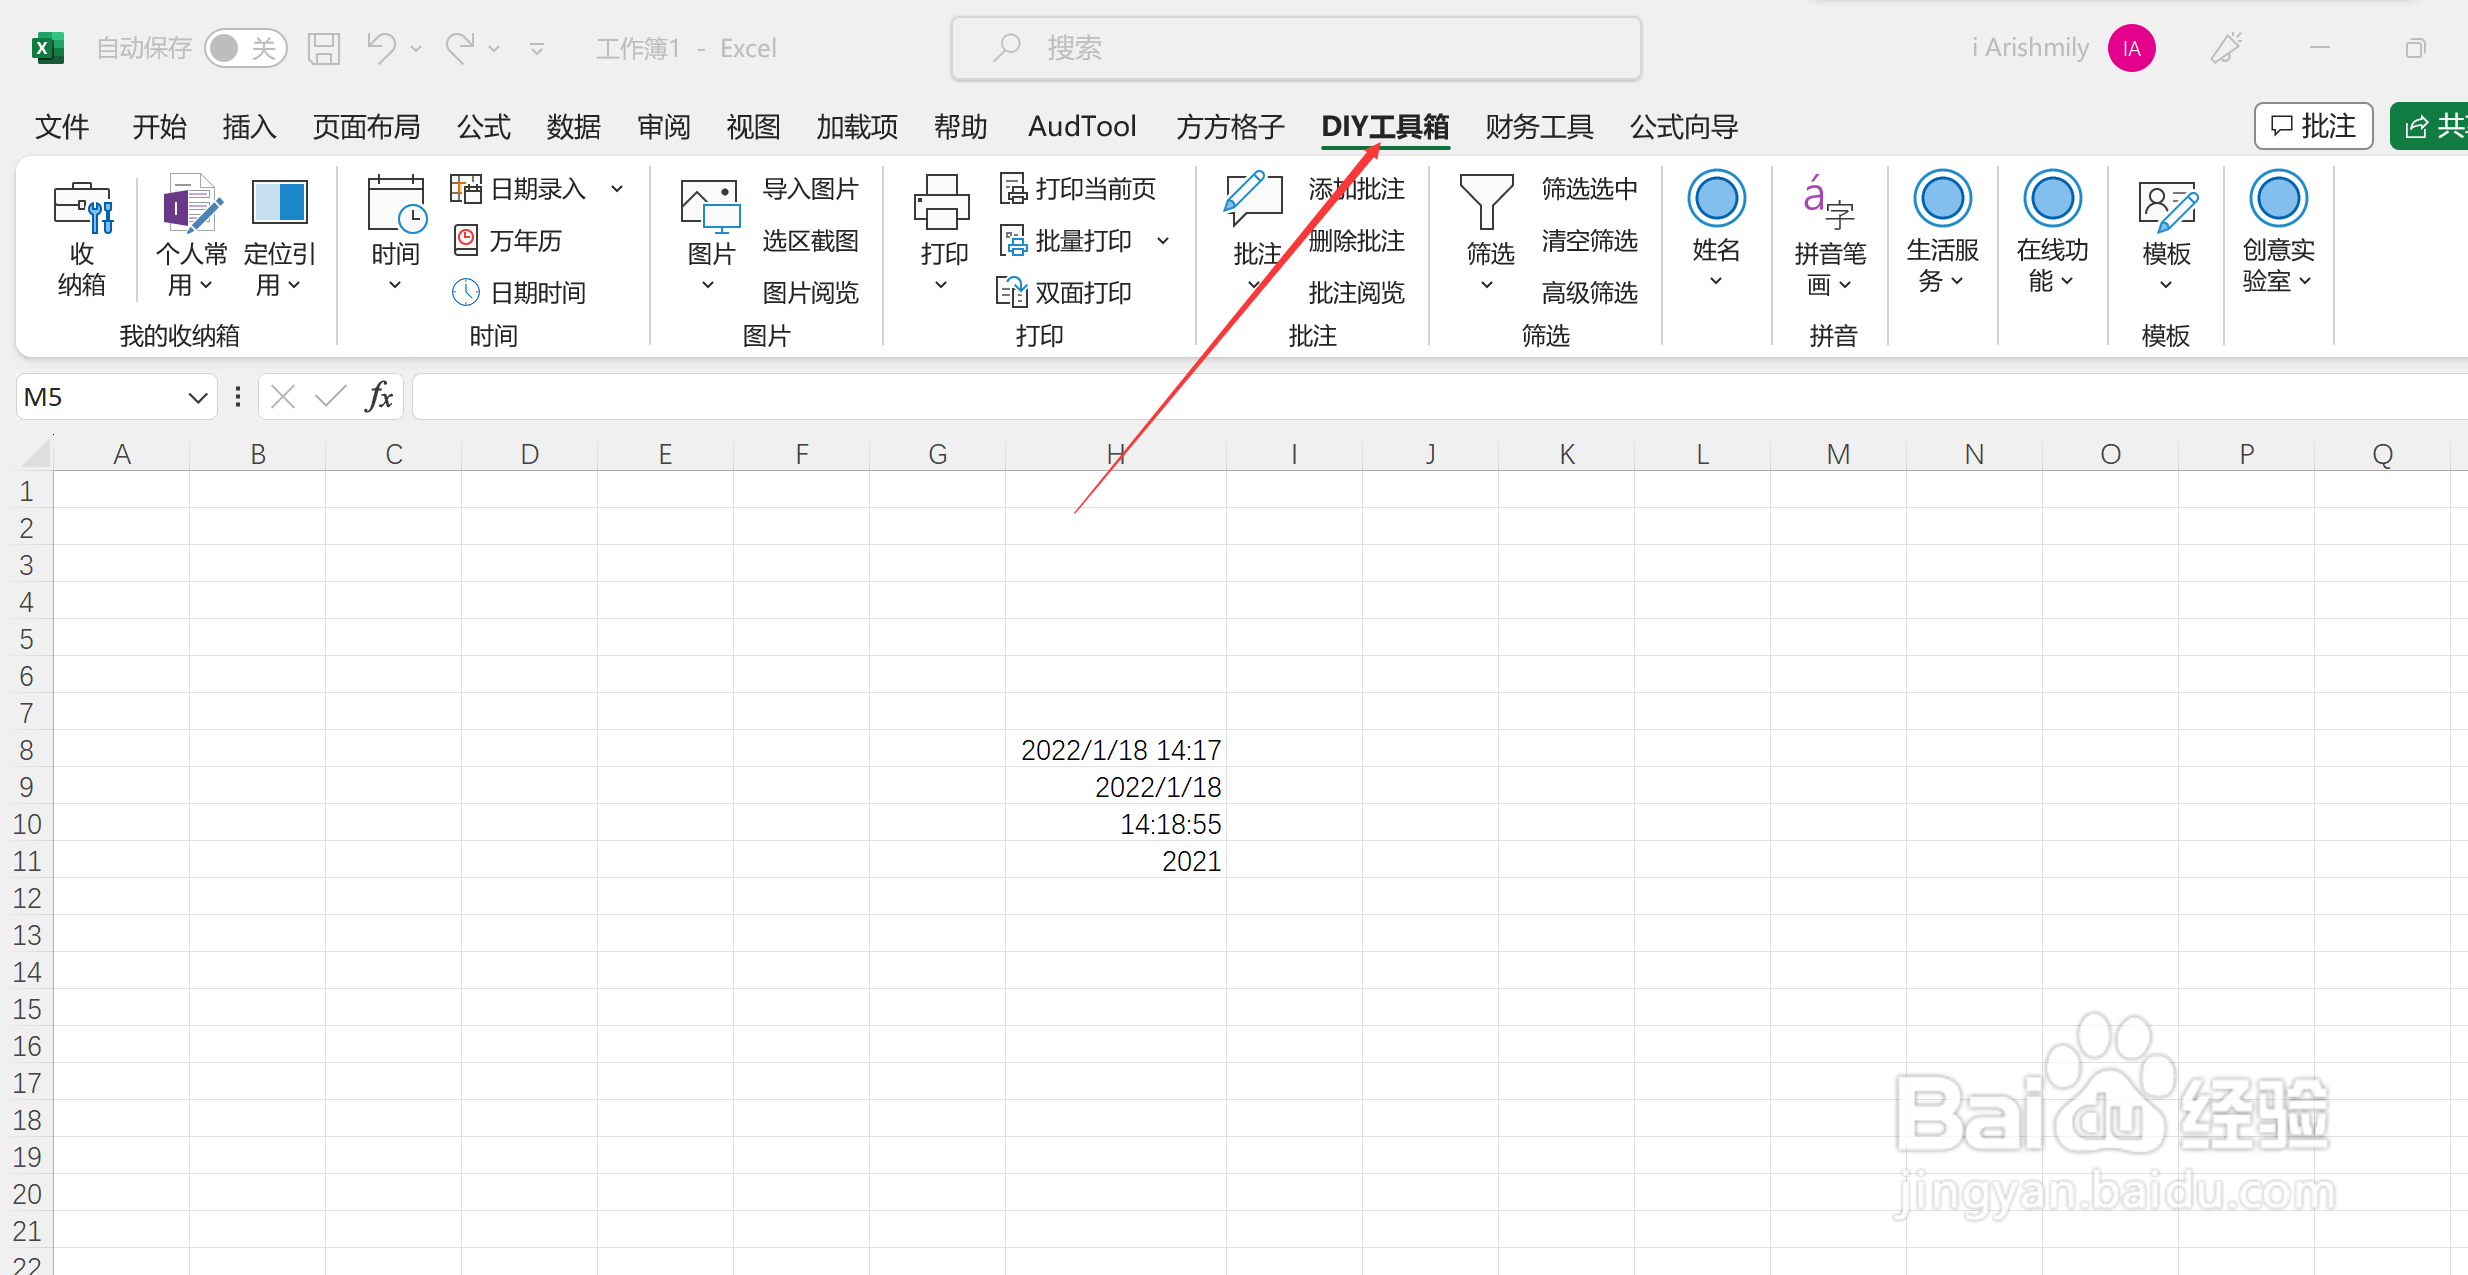Click 批注阅览 comment browse

click(x=1356, y=293)
